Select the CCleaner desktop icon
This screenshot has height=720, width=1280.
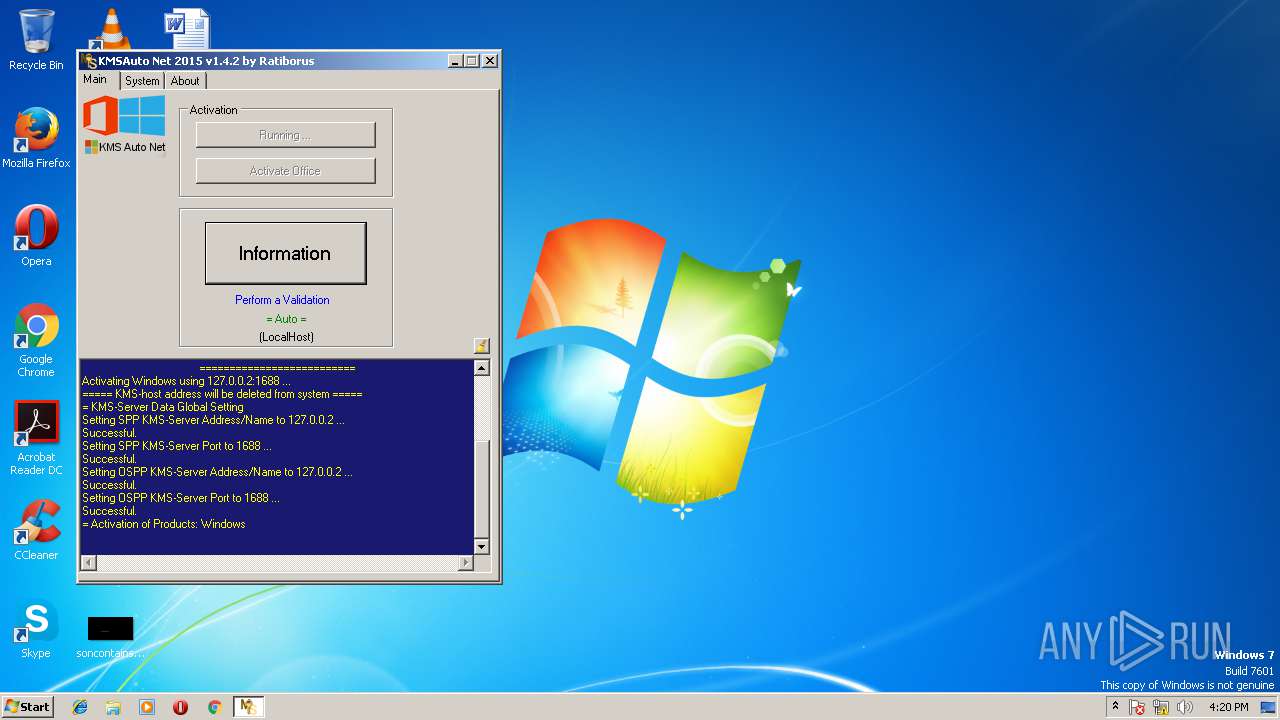coord(36,530)
